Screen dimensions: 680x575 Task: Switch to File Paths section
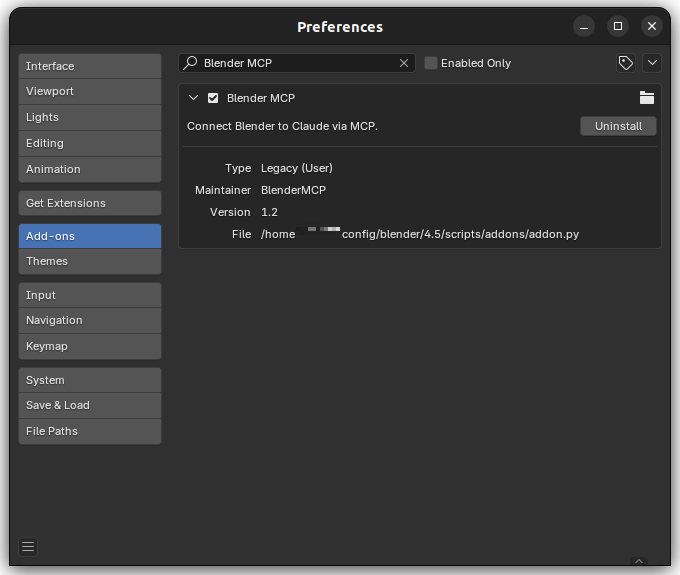point(90,431)
